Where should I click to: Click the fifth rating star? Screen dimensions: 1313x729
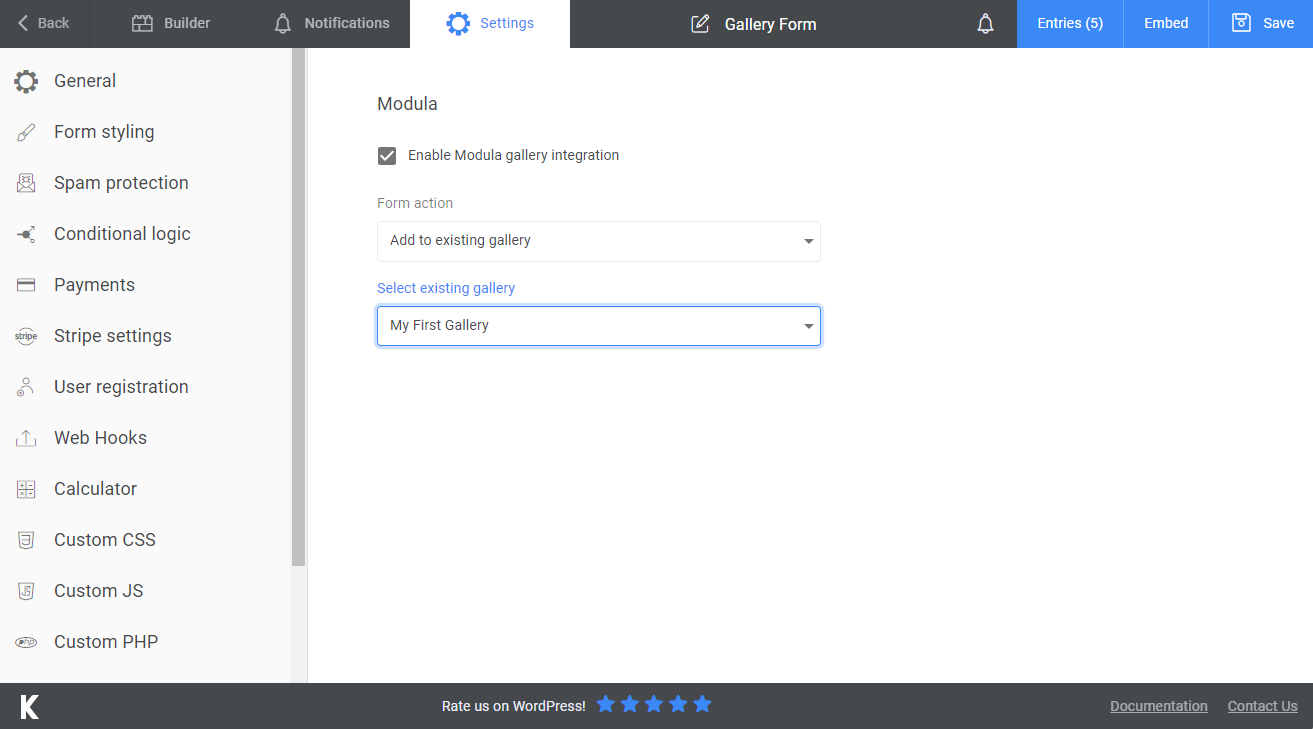pos(702,704)
